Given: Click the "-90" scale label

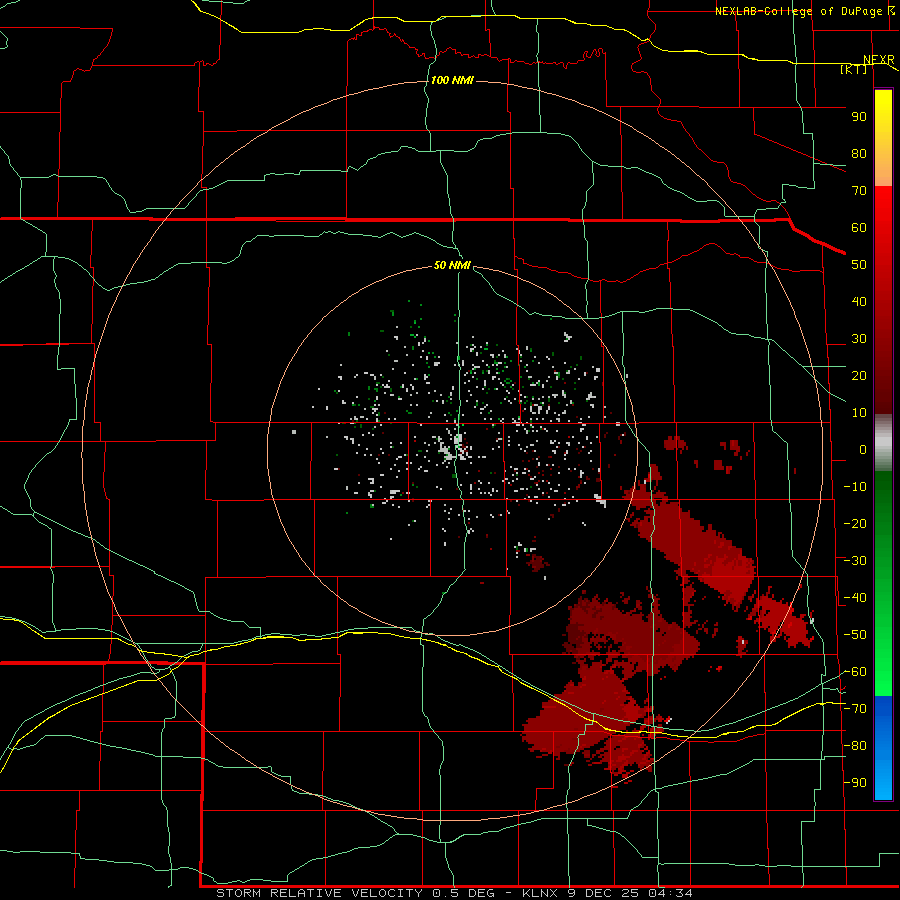Looking at the screenshot, I should 855,783.
